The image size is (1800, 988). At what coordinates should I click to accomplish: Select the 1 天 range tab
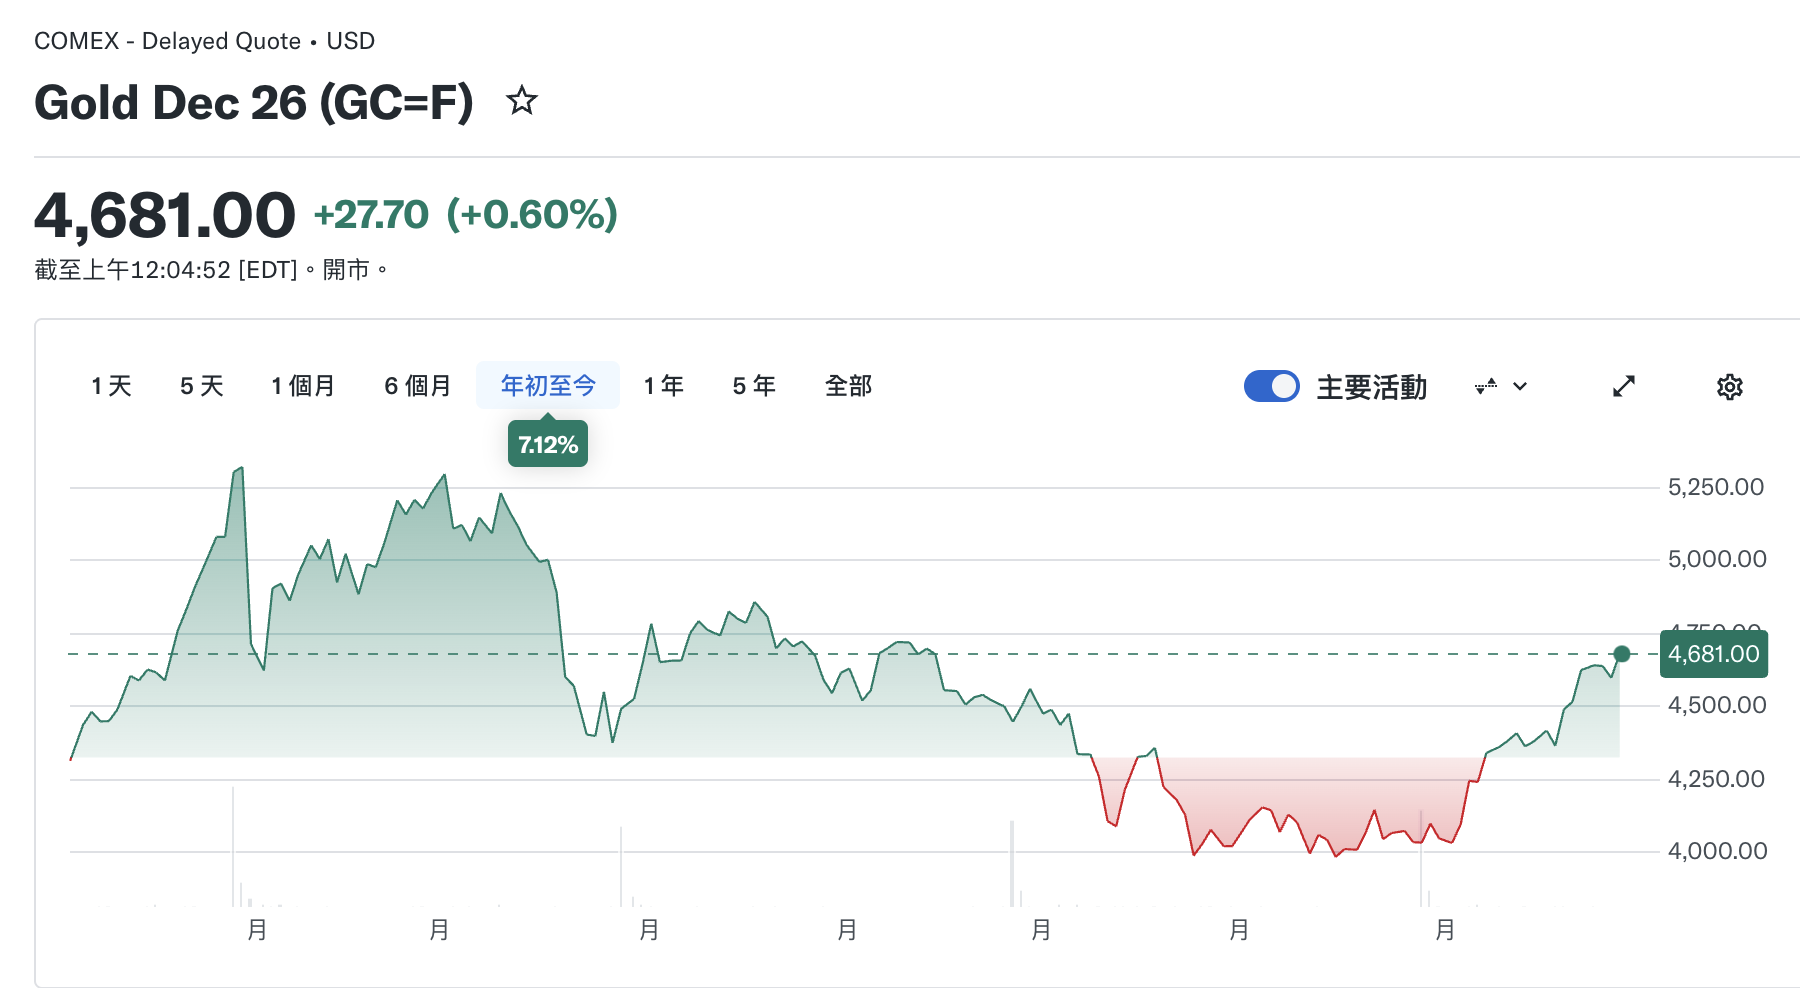coord(111,386)
